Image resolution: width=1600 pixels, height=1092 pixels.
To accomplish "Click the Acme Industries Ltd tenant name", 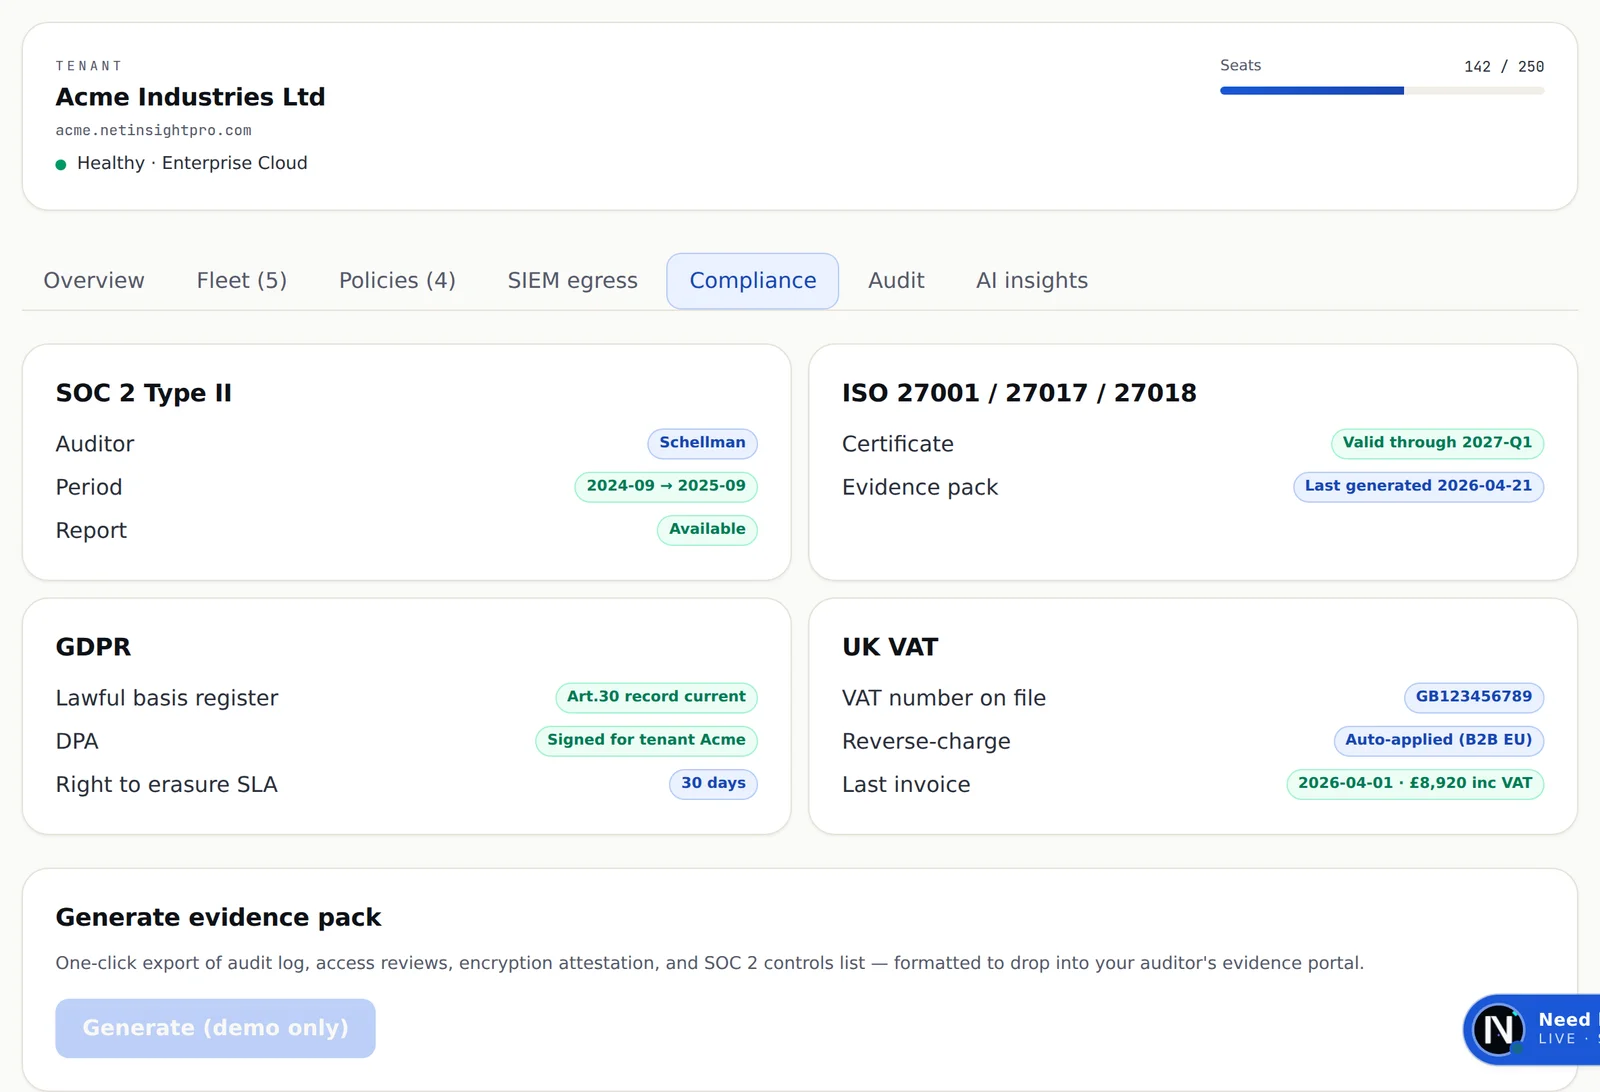I will click(190, 97).
